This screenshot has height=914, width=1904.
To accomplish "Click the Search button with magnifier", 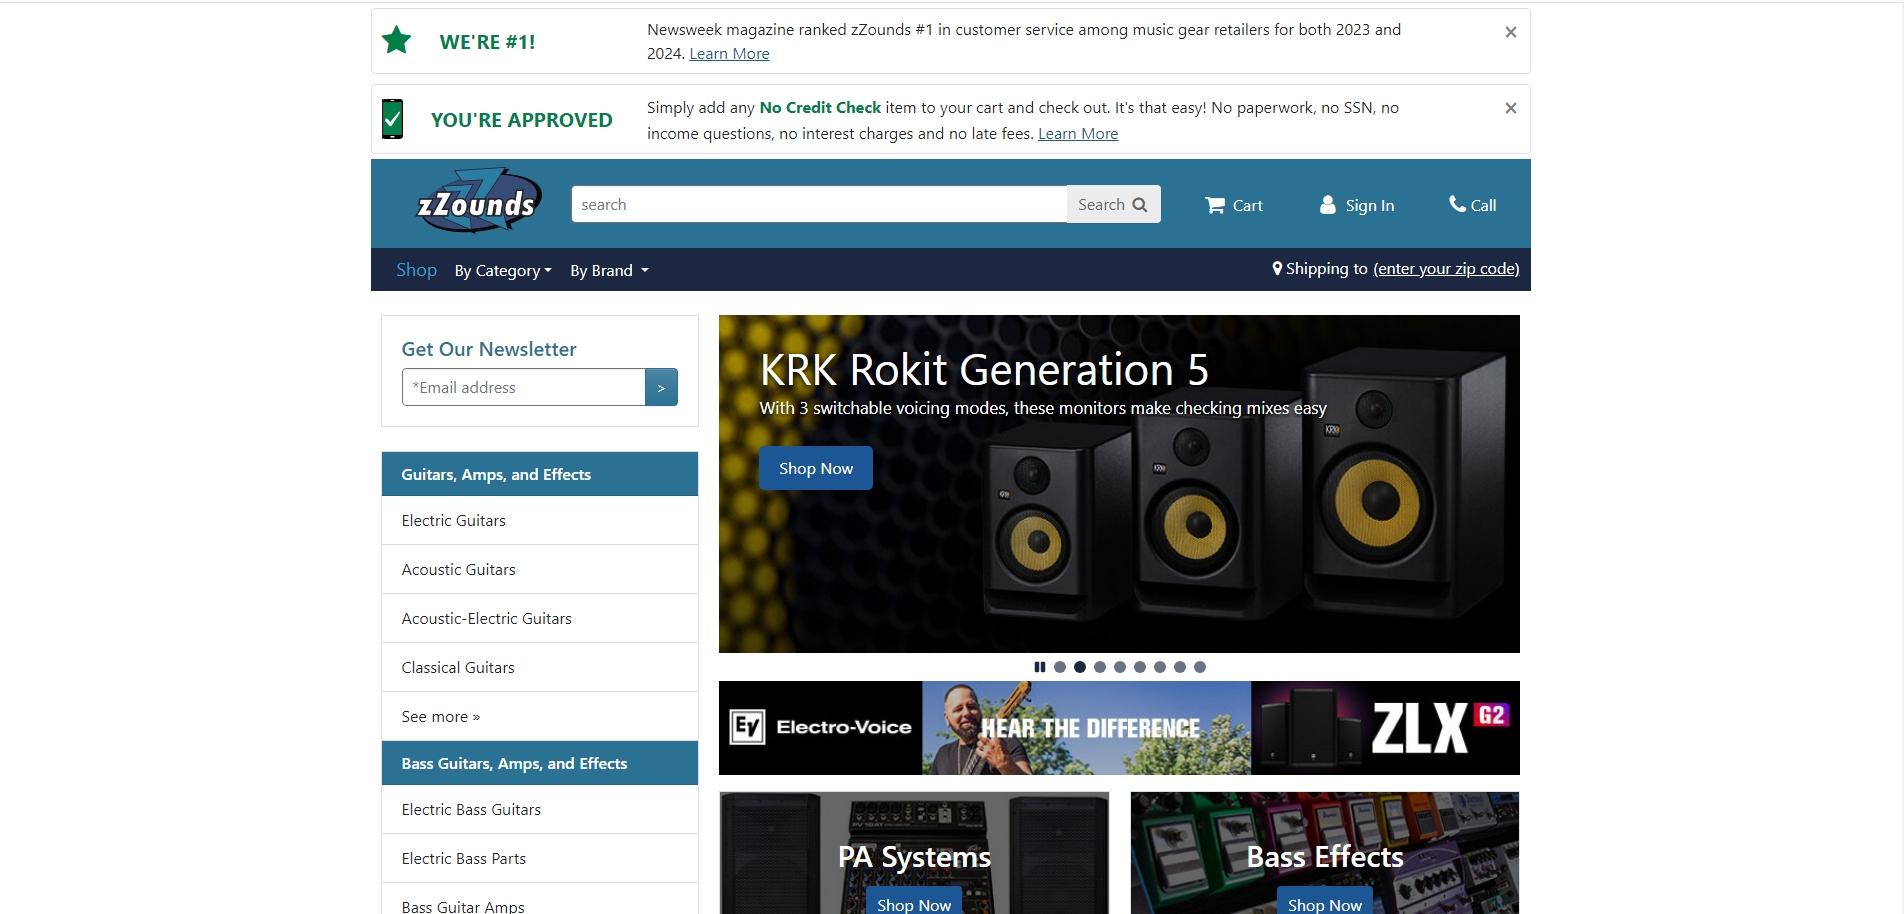I will coord(1113,204).
